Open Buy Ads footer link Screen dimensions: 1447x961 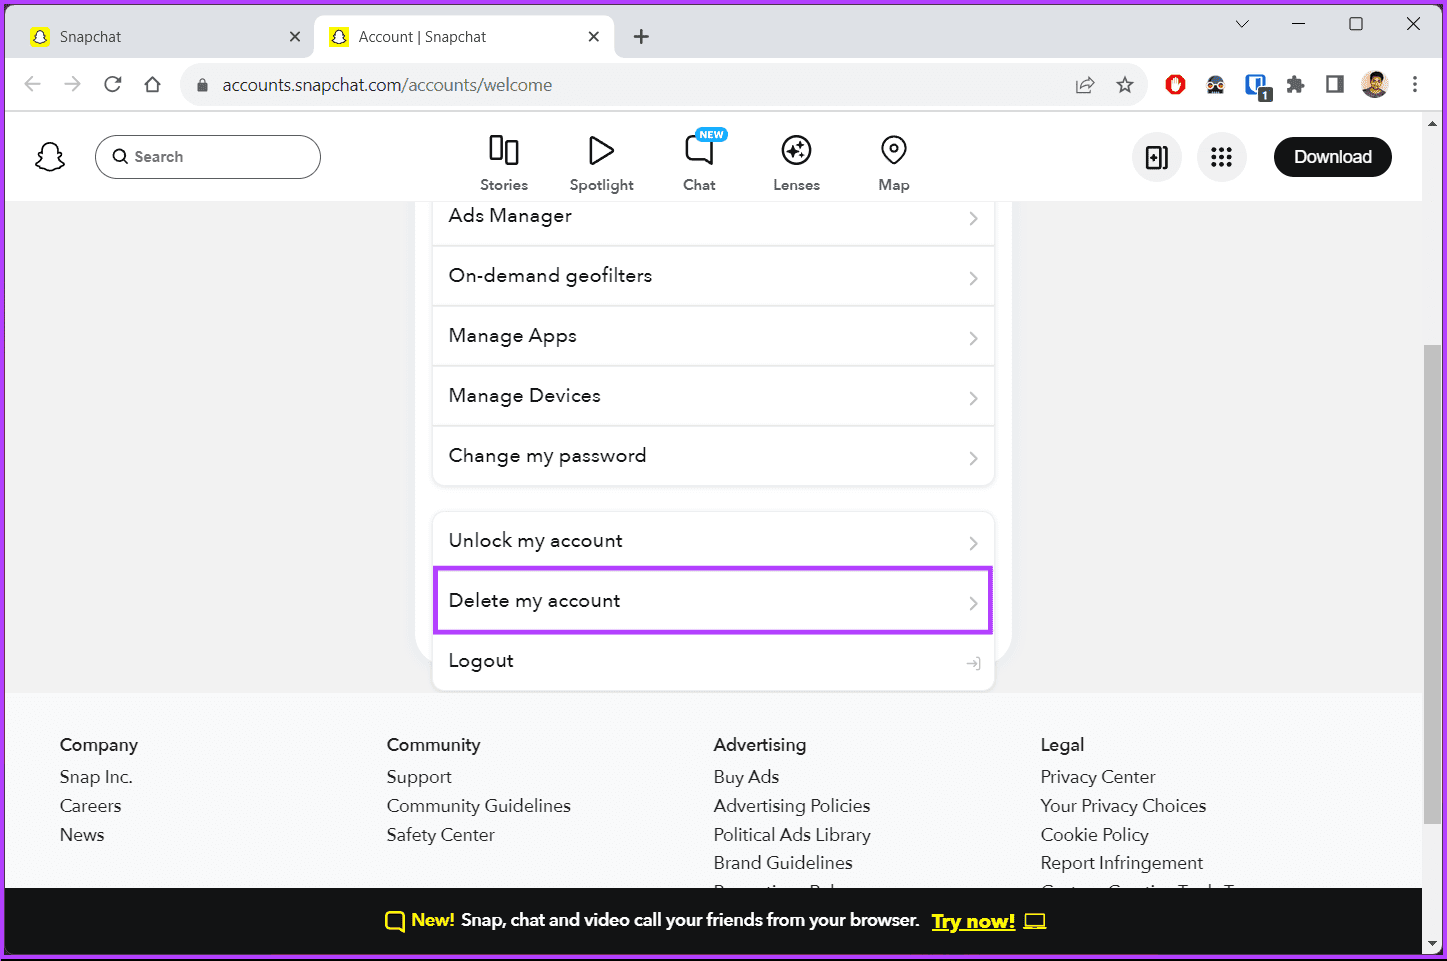pyautogui.click(x=746, y=777)
